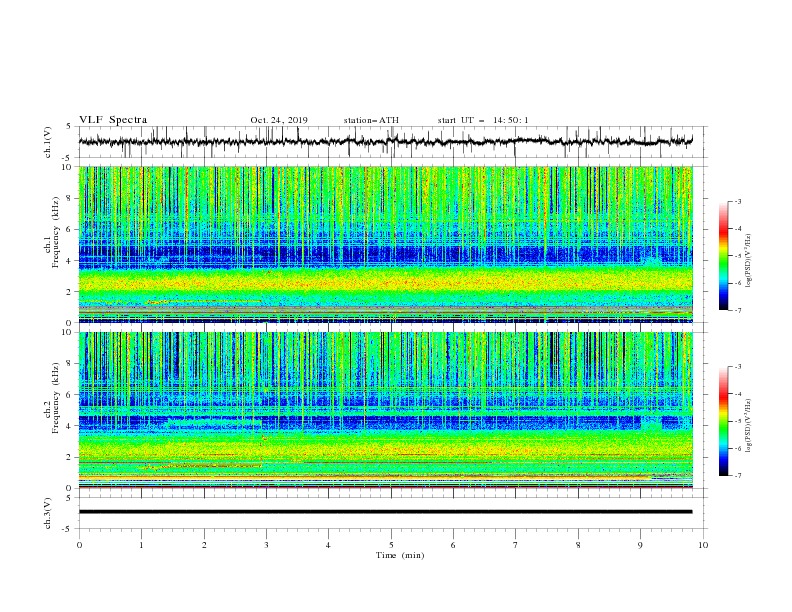Click the "-7" tick on ch.2 colorbar
The image size is (792, 612).
coord(737,476)
